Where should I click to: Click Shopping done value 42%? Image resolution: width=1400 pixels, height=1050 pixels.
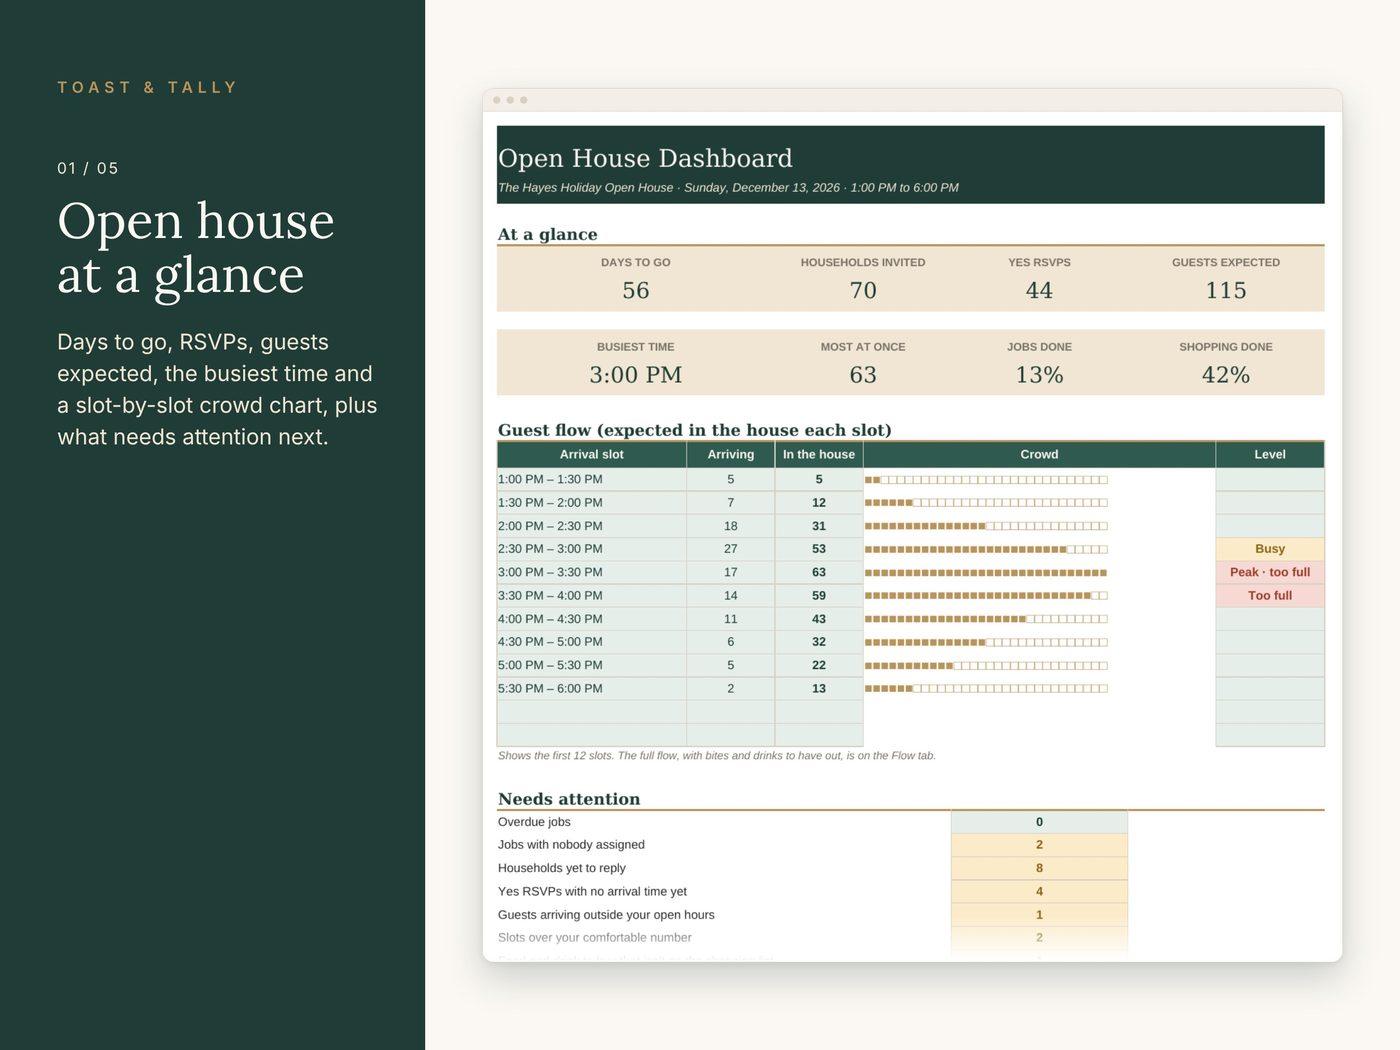coord(1226,375)
